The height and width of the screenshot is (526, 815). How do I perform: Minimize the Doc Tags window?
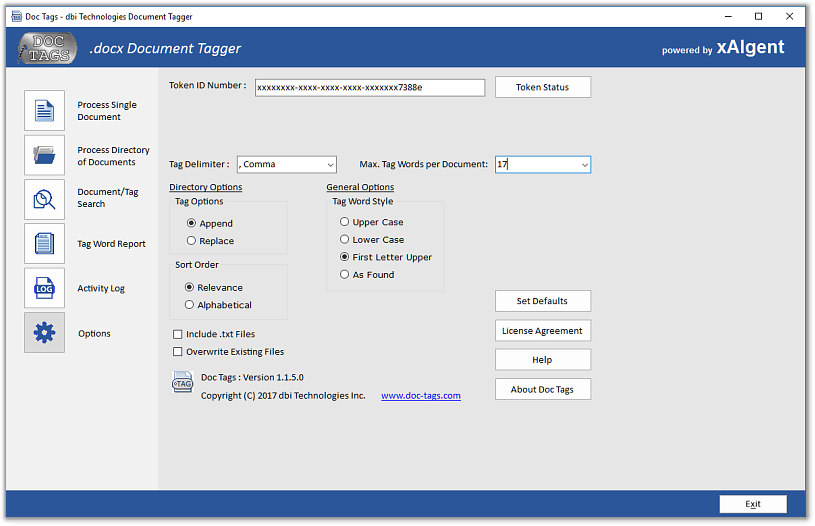(x=728, y=16)
